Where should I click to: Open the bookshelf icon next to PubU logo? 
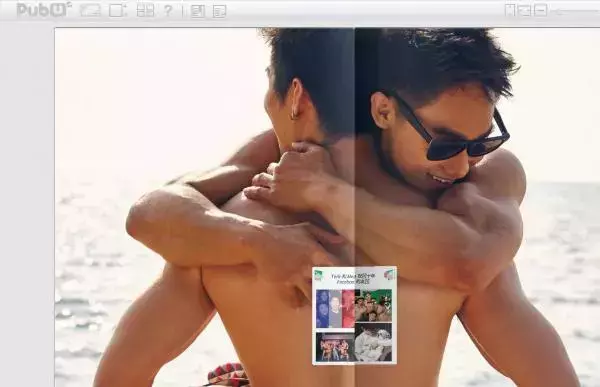(x=90, y=10)
